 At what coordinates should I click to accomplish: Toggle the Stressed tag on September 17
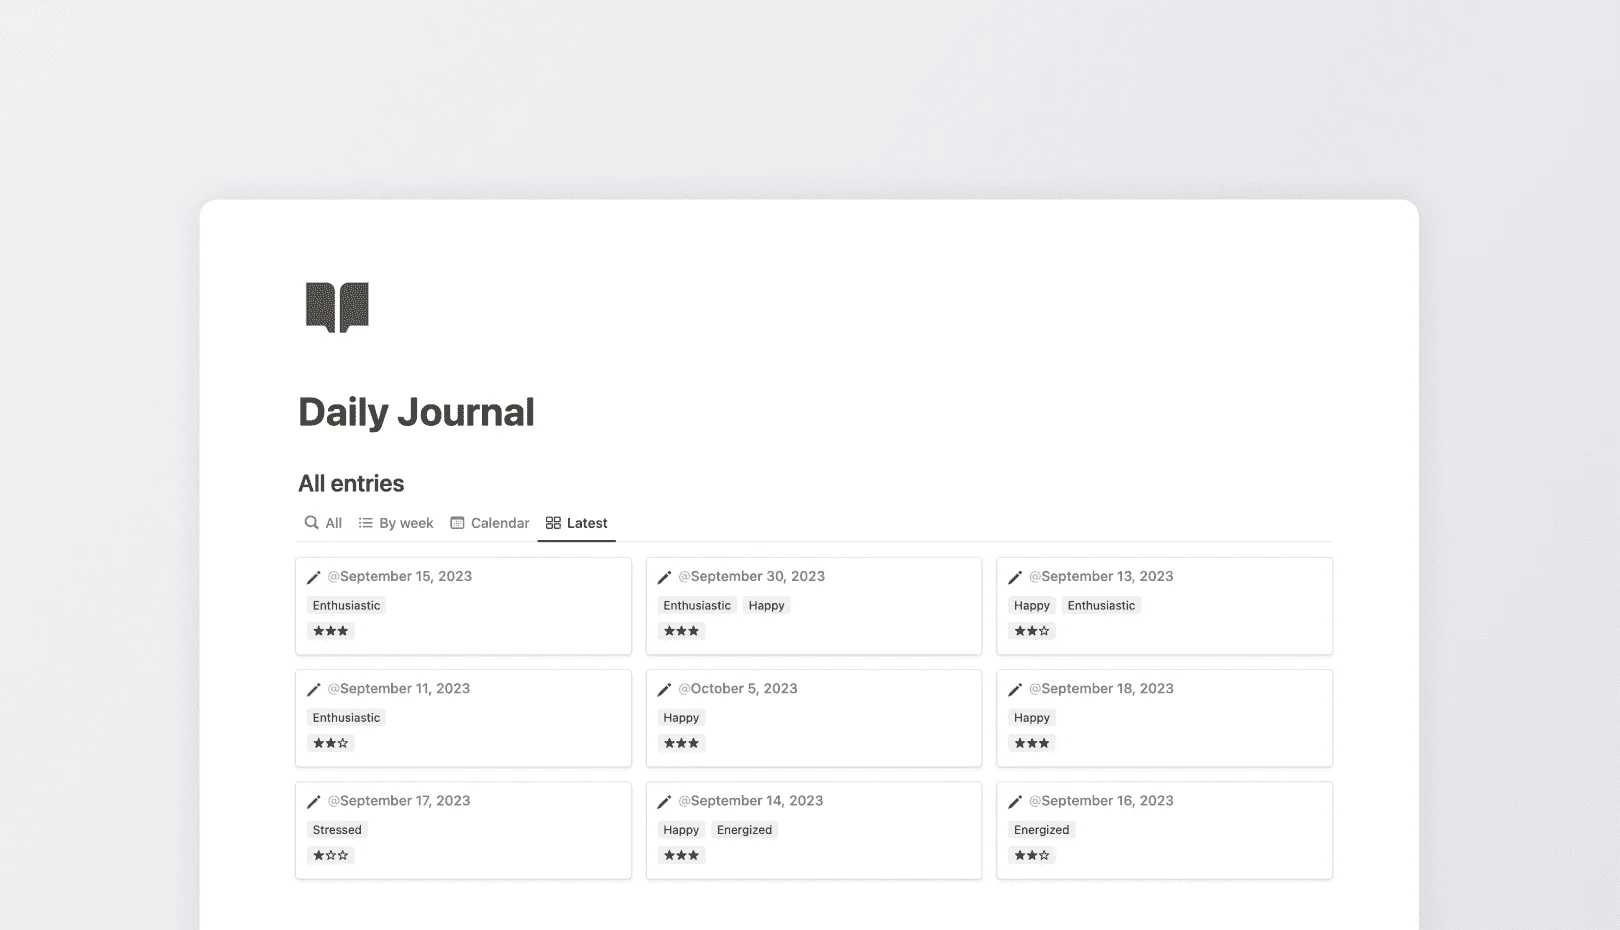coord(336,829)
